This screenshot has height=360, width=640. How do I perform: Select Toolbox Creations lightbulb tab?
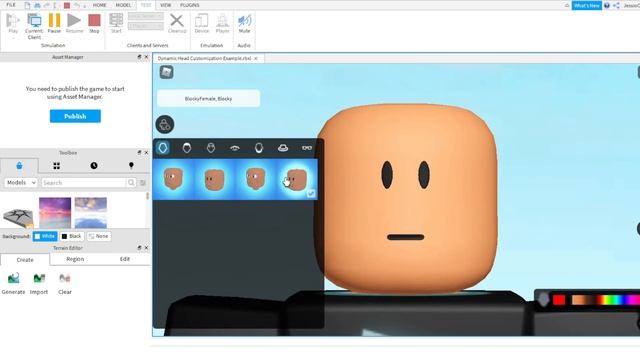point(131,165)
